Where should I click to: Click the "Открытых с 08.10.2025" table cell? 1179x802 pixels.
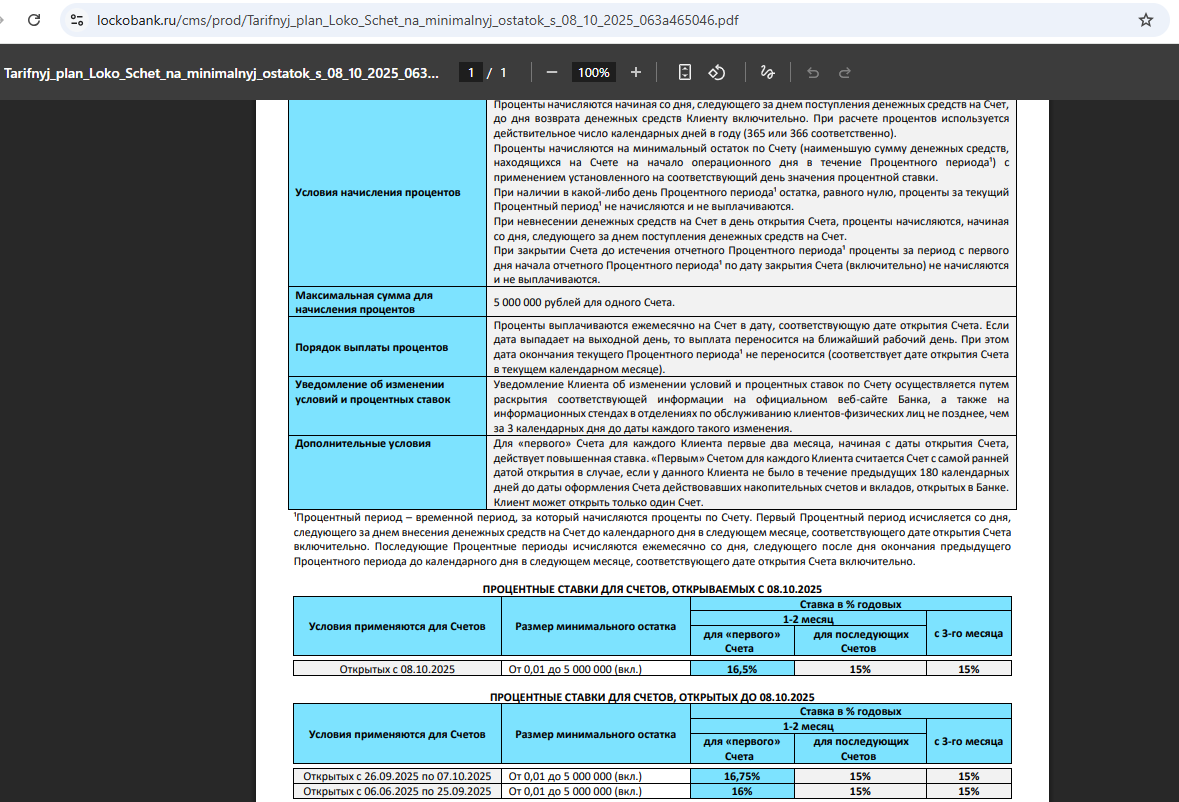point(397,669)
